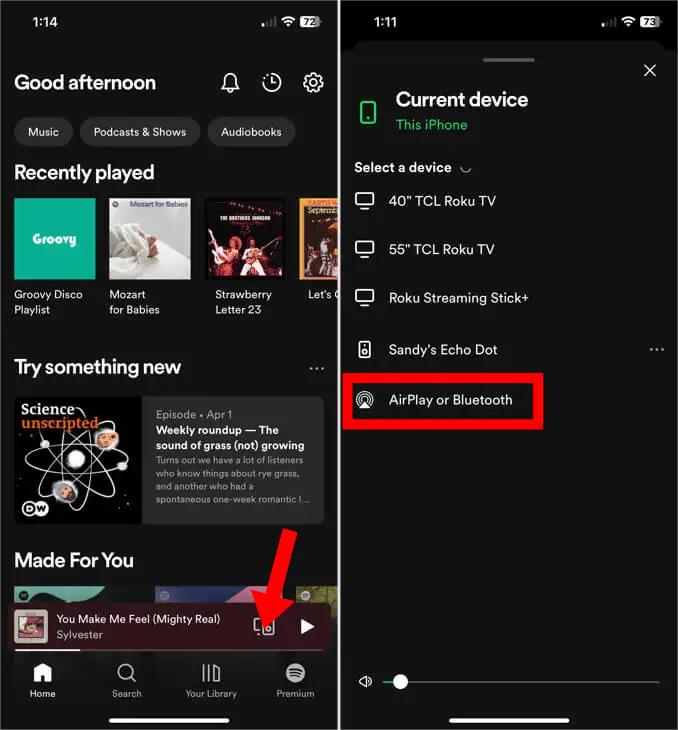Go to Your Library tab
This screenshot has height=730, width=678.
click(x=211, y=681)
